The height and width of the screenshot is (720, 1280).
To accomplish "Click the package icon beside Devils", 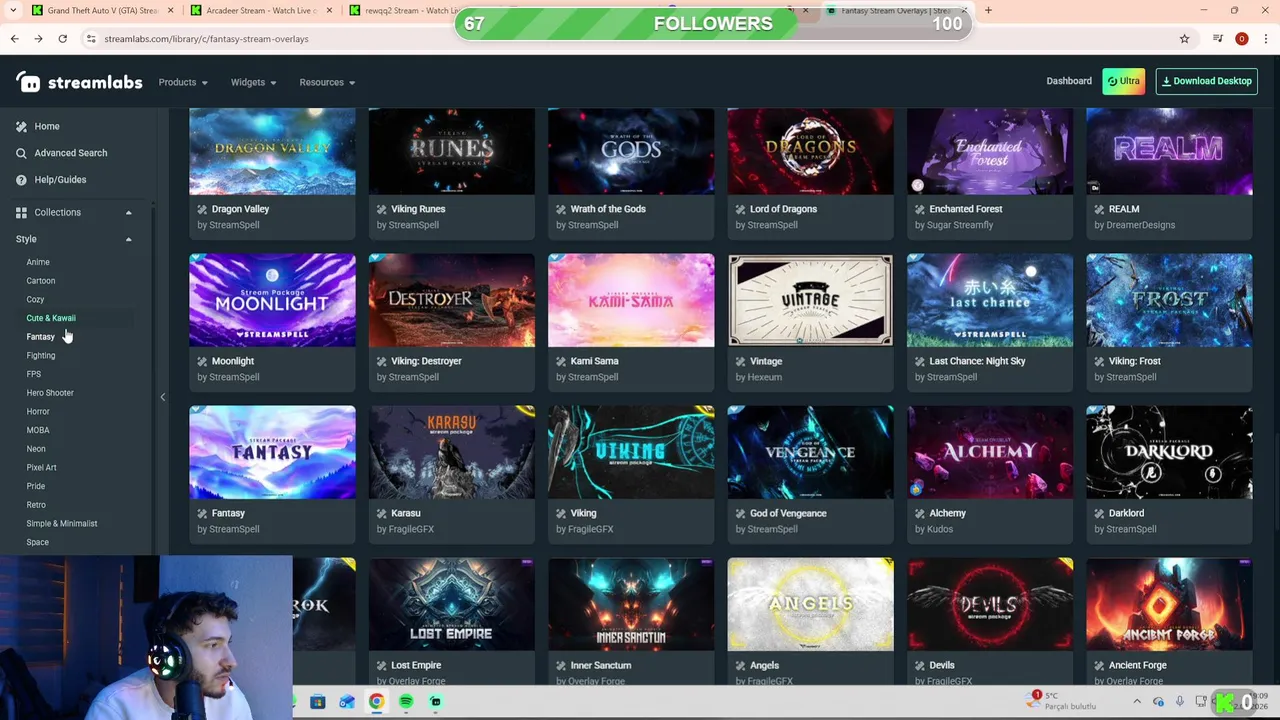I will [x=920, y=665].
